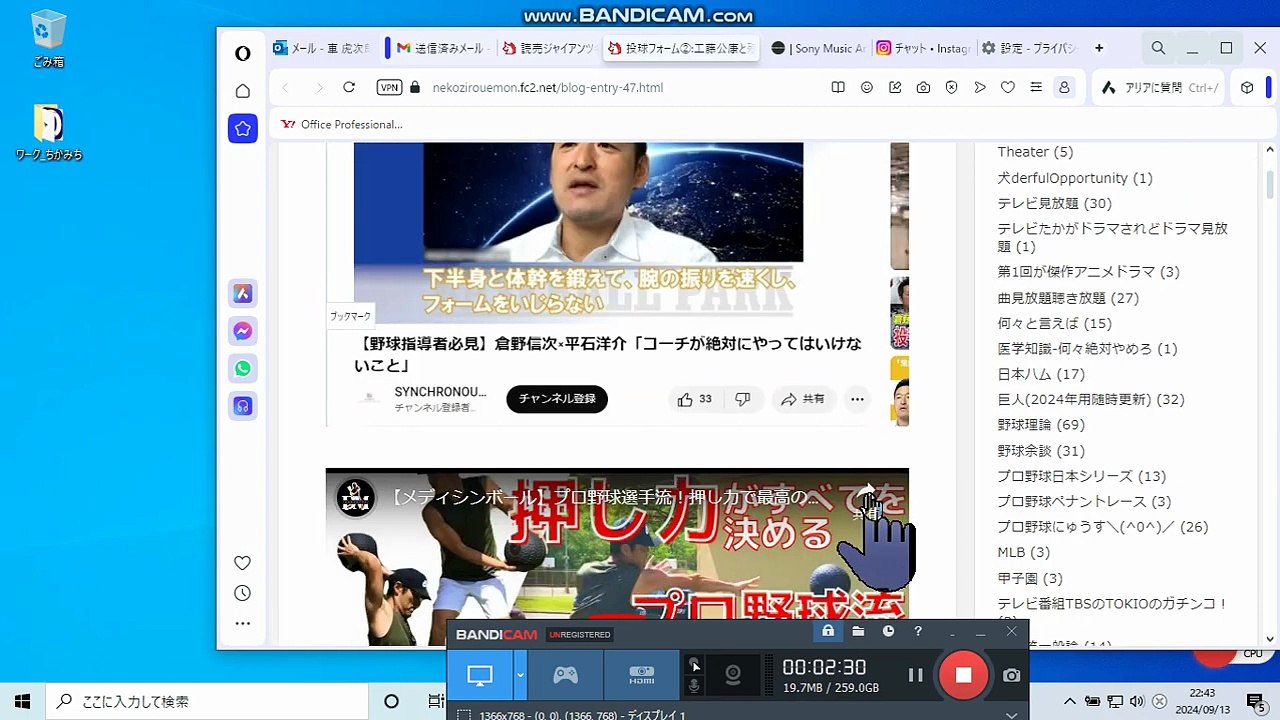Select Bandicam HDMI device recording mode
Image resolution: width=1280 pixels, height=720 pixels.
coord(642,675)
